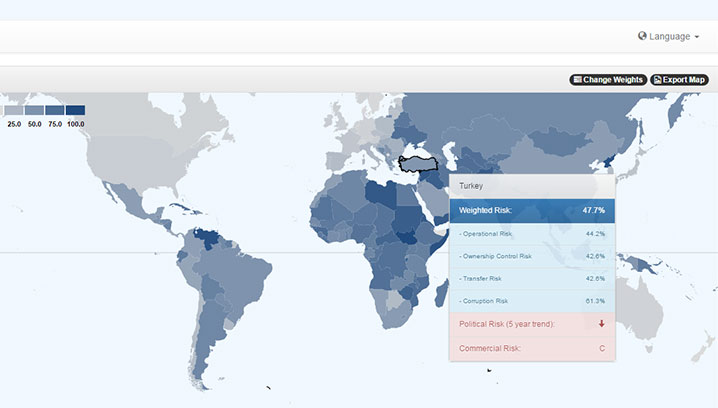The image size is (718, 408).
Task: Select the 75.0 legend color swatch
Action: [x=54, y=110]
